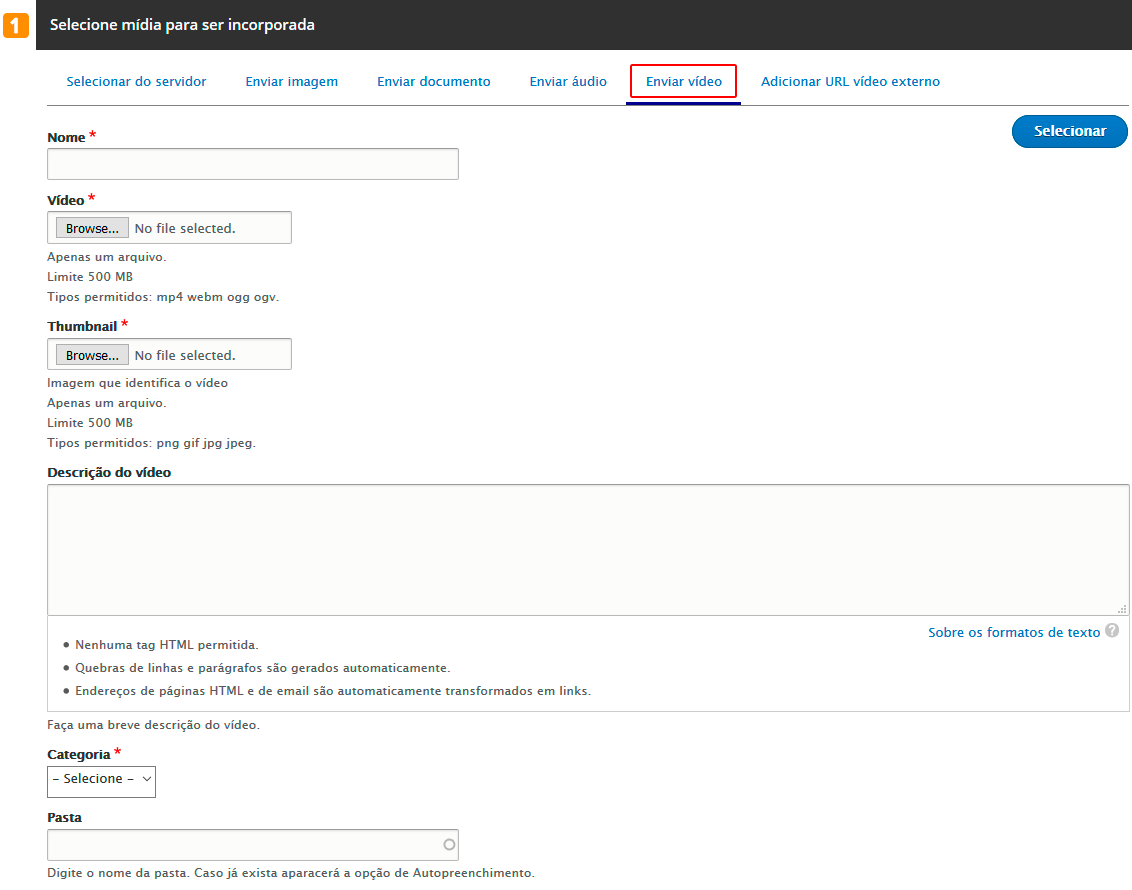The image size is (1132, 890).
Task: Click the 'Selecione mídia para ser incorporada' title
Action: [182, 25]
